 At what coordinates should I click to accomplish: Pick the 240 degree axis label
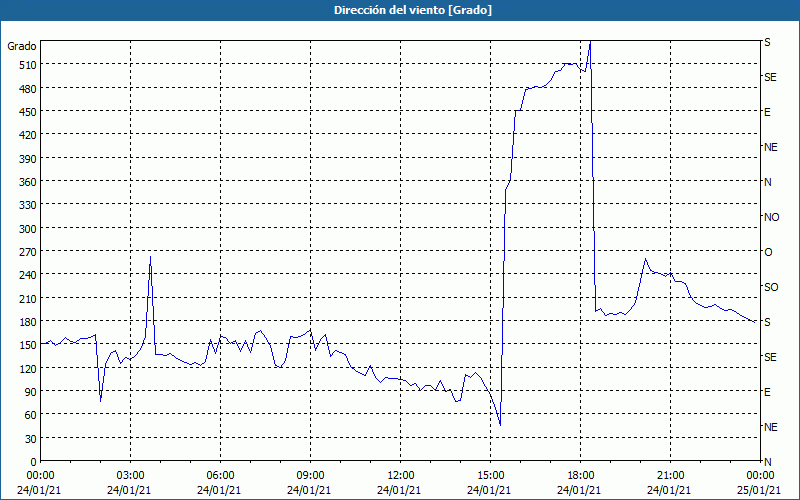coord(28,275)
